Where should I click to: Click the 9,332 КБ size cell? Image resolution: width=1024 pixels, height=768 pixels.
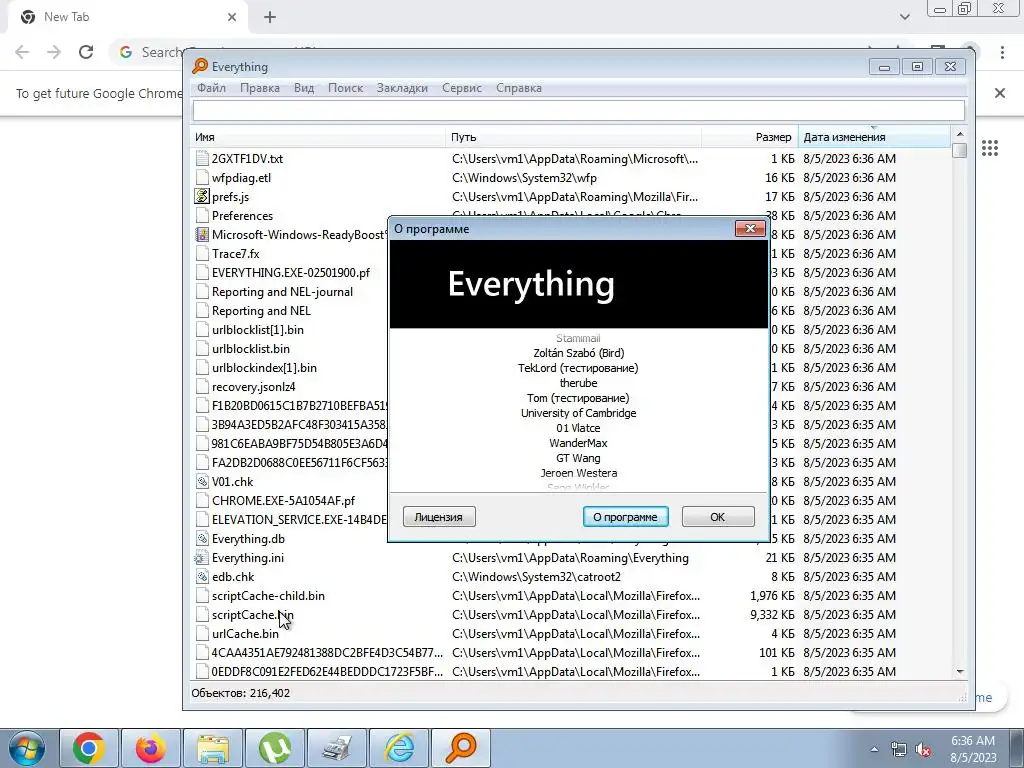coord(772,615)
